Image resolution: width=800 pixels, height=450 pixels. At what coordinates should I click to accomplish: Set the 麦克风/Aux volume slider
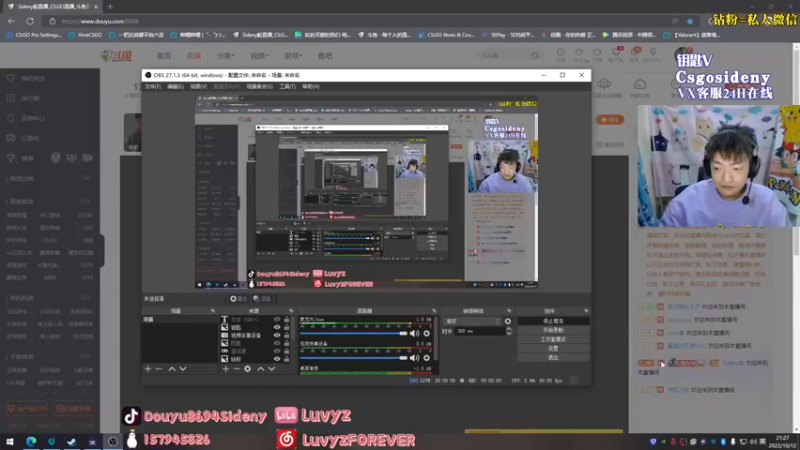354,333
